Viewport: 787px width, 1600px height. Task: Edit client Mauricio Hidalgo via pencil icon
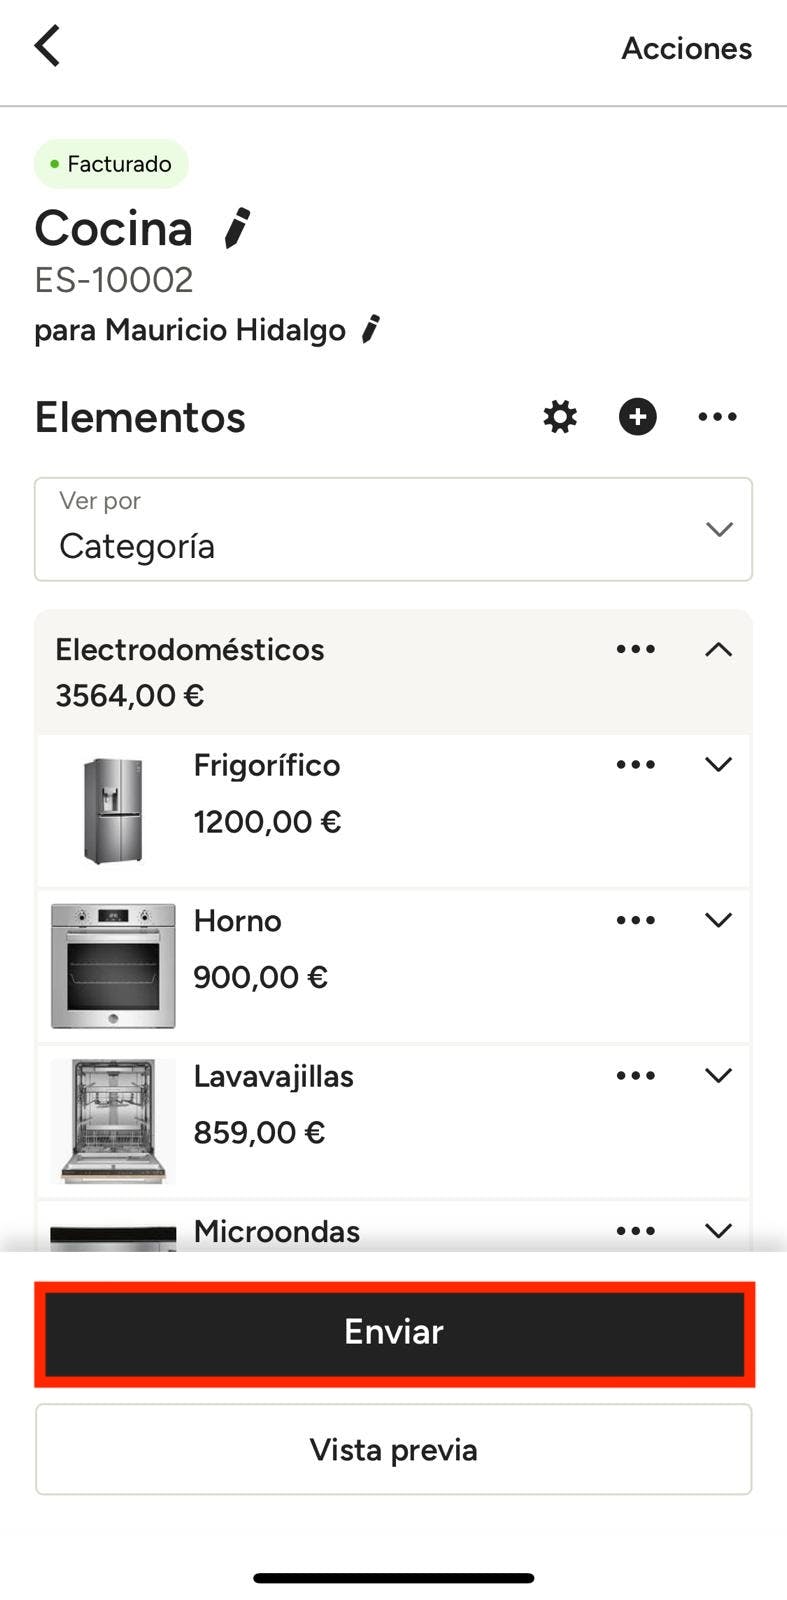pos(371,329)
